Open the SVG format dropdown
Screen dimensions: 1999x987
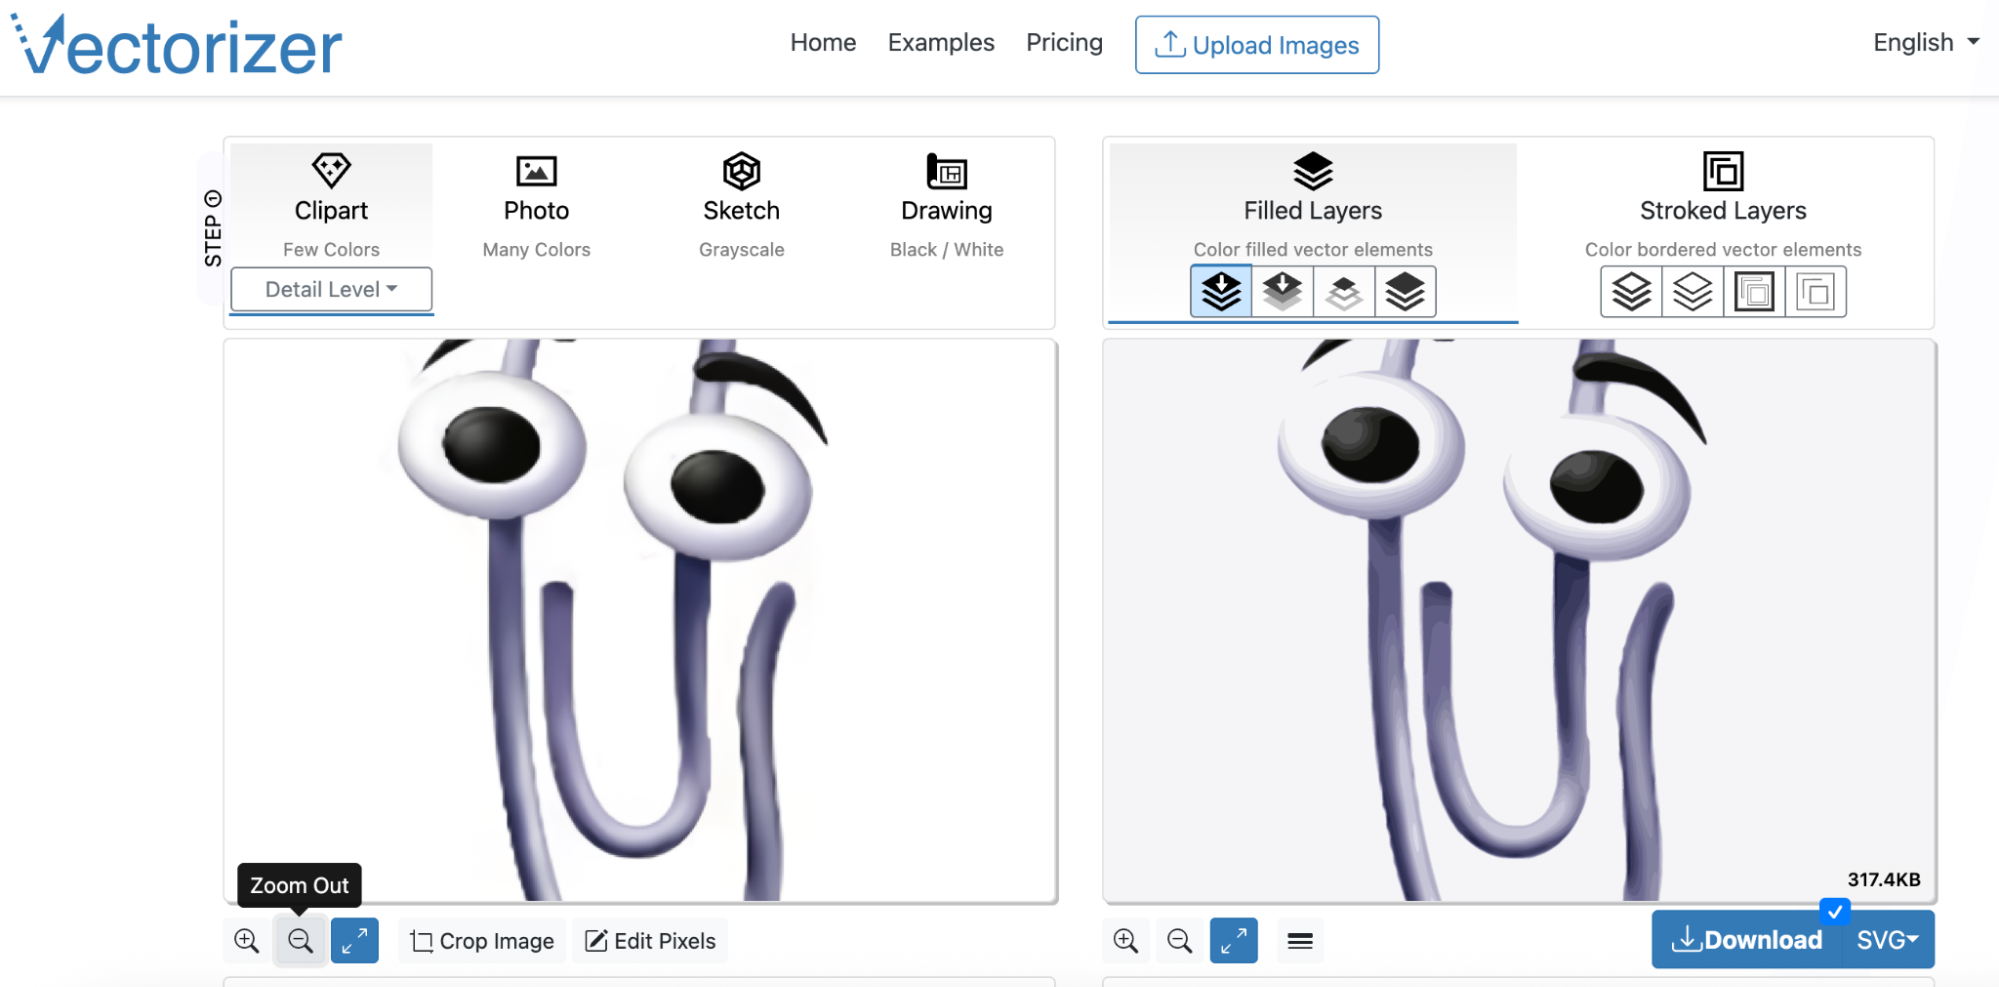point(1887,940)
